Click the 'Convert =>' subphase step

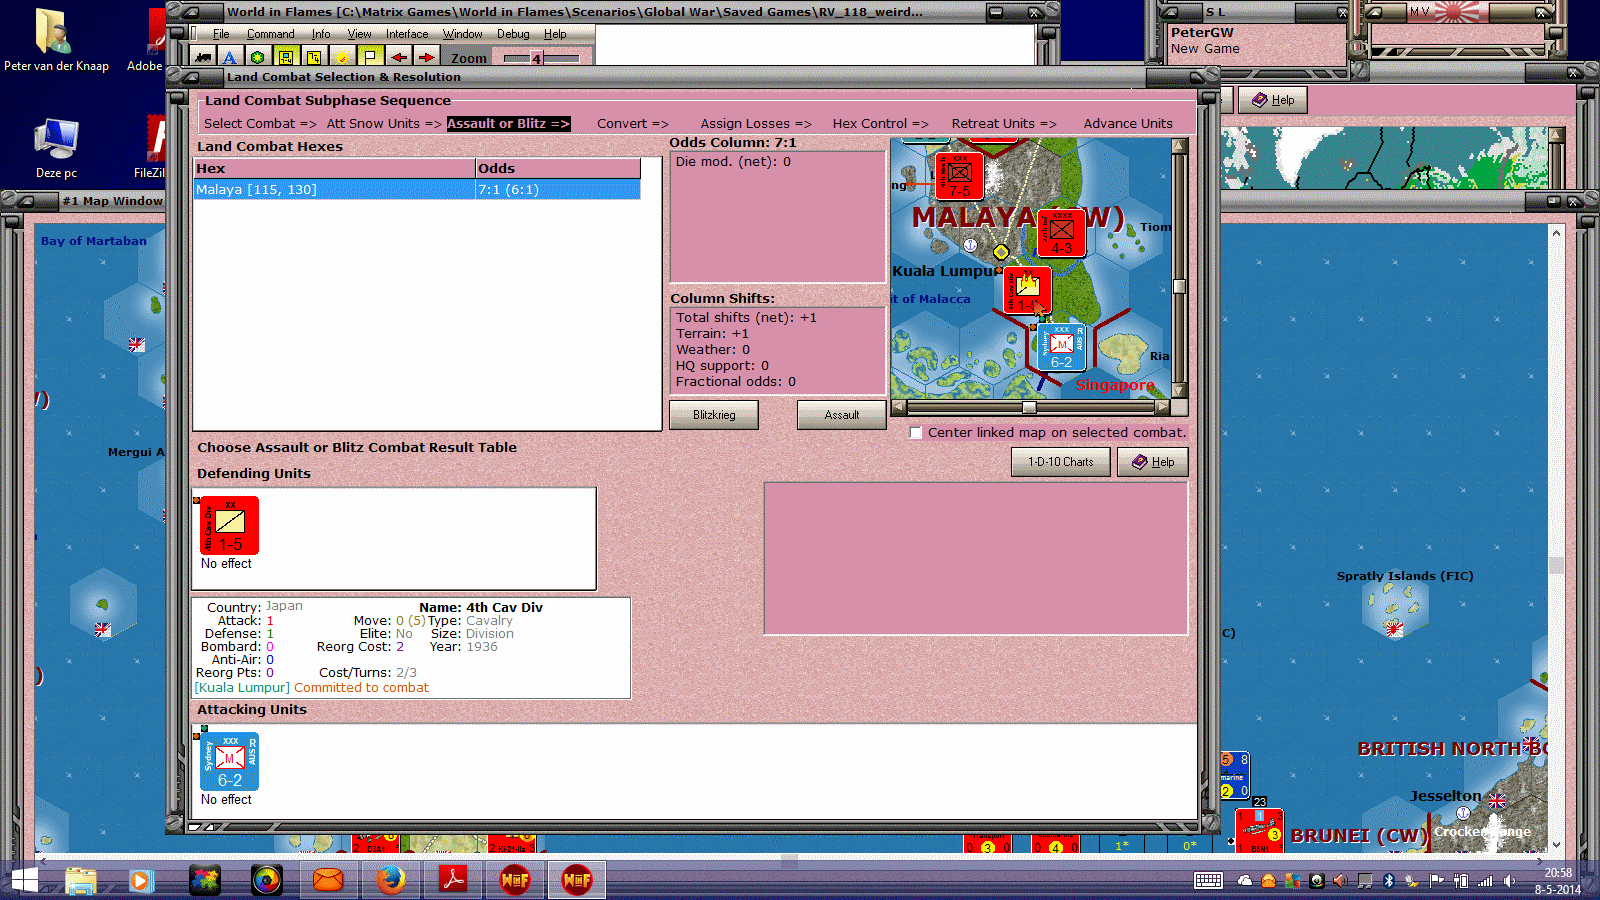click(x=632, y=124)
